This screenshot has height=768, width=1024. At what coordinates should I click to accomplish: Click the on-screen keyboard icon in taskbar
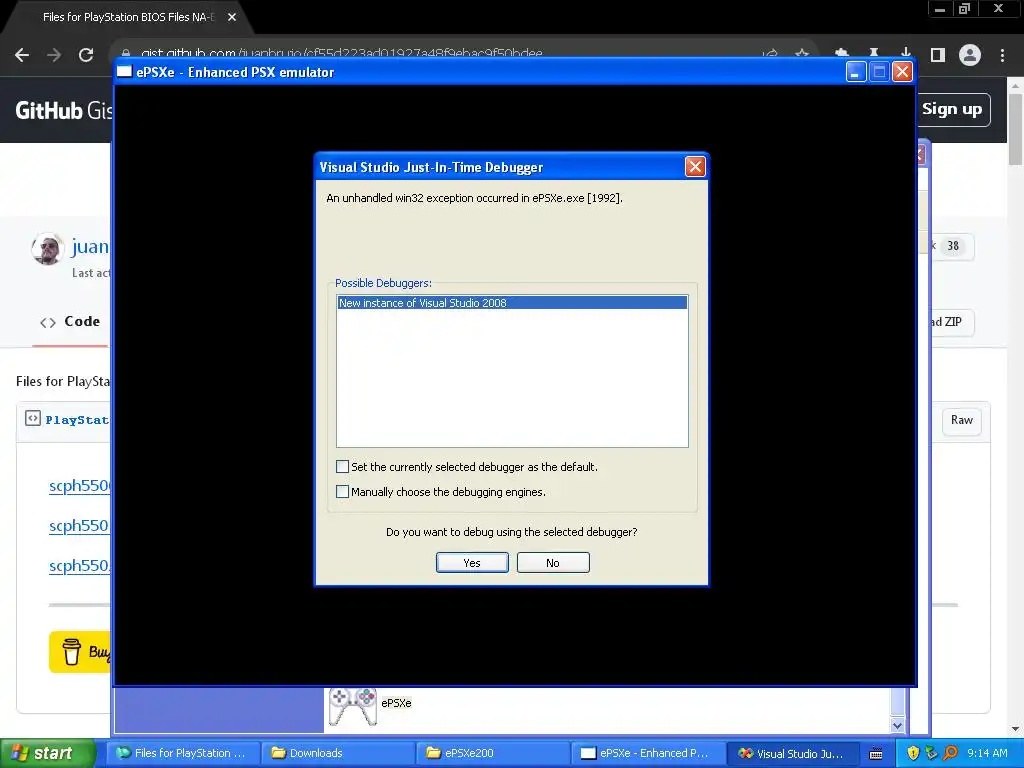click(876, 754)
